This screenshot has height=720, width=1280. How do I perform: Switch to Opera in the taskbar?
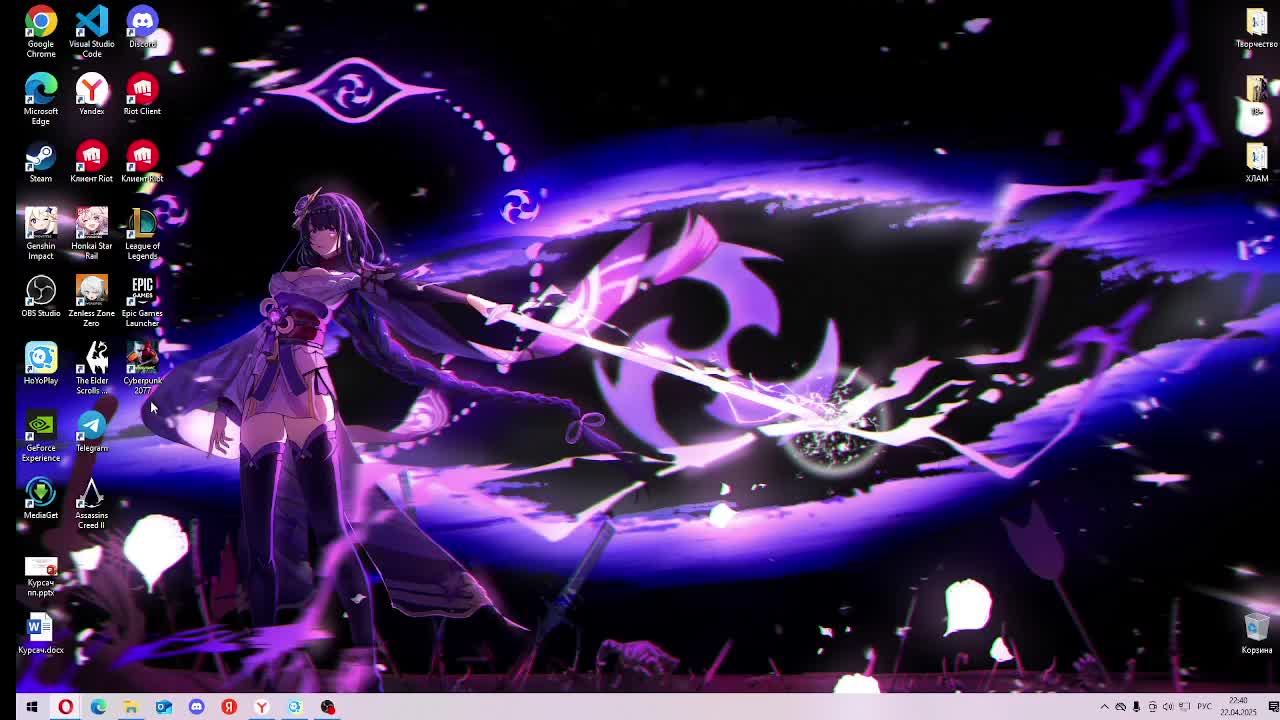65,707
